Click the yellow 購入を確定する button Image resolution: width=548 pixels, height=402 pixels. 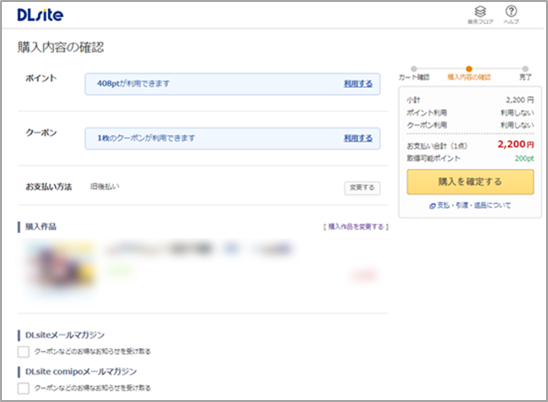click(x=470, y=182)
